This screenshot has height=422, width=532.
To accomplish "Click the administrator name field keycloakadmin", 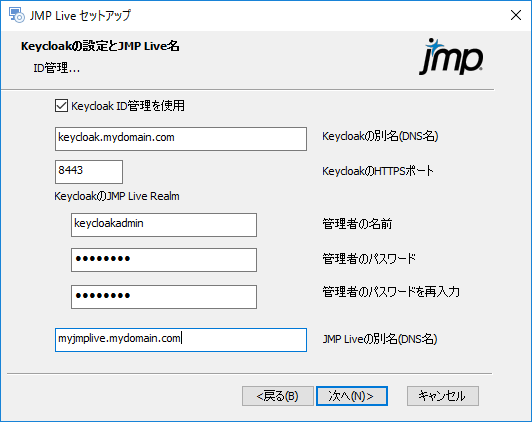I will 164,225.
